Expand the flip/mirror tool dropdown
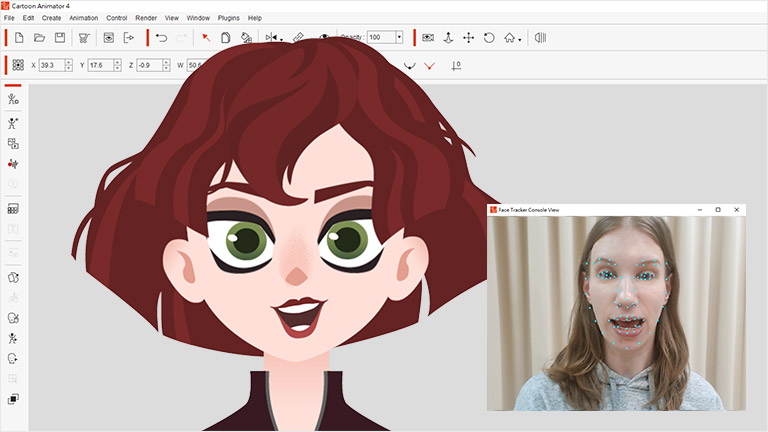 (282, 40)
